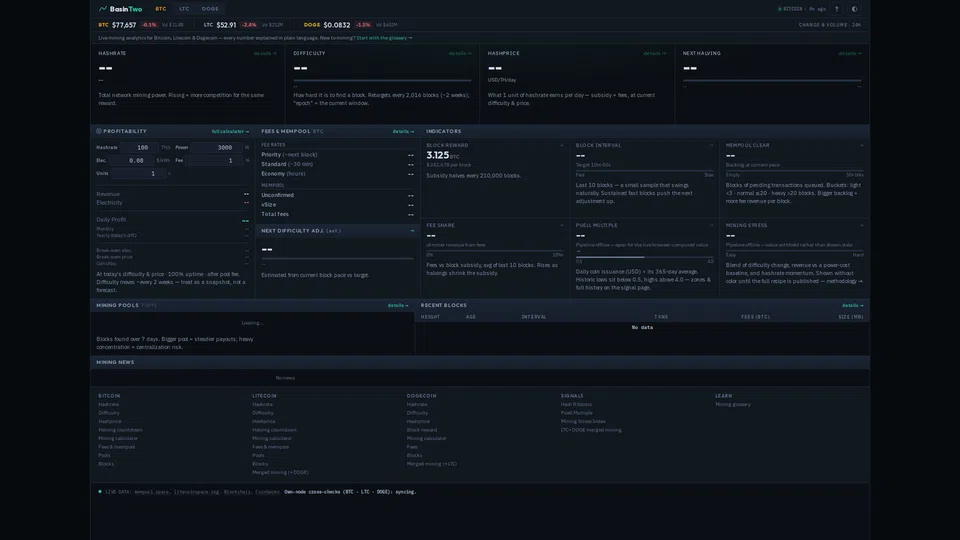Click the Difficulty epoch progress bar
This screenshot has height=540, width=960.
[x=382, y=80]
